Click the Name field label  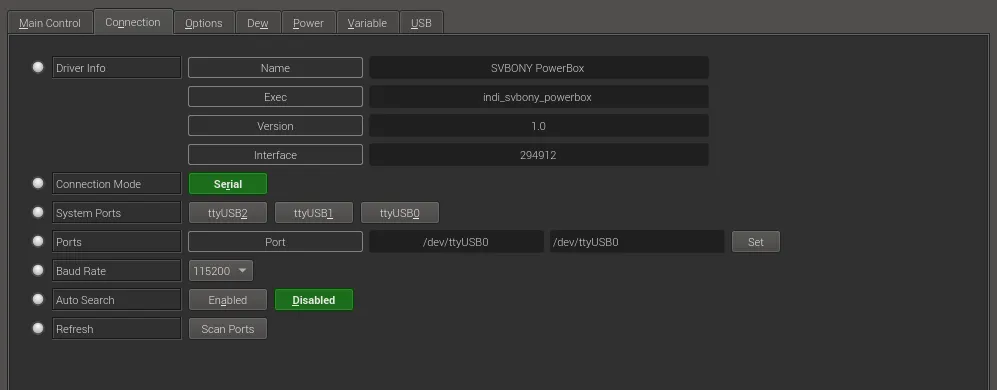[275, 67]
